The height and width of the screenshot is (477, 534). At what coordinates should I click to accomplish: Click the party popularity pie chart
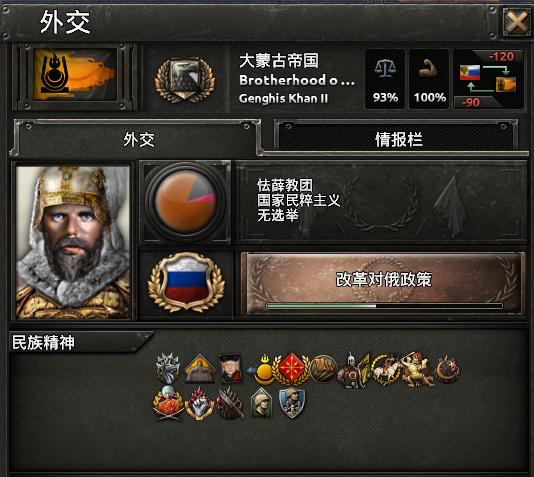tap(186, 202)
